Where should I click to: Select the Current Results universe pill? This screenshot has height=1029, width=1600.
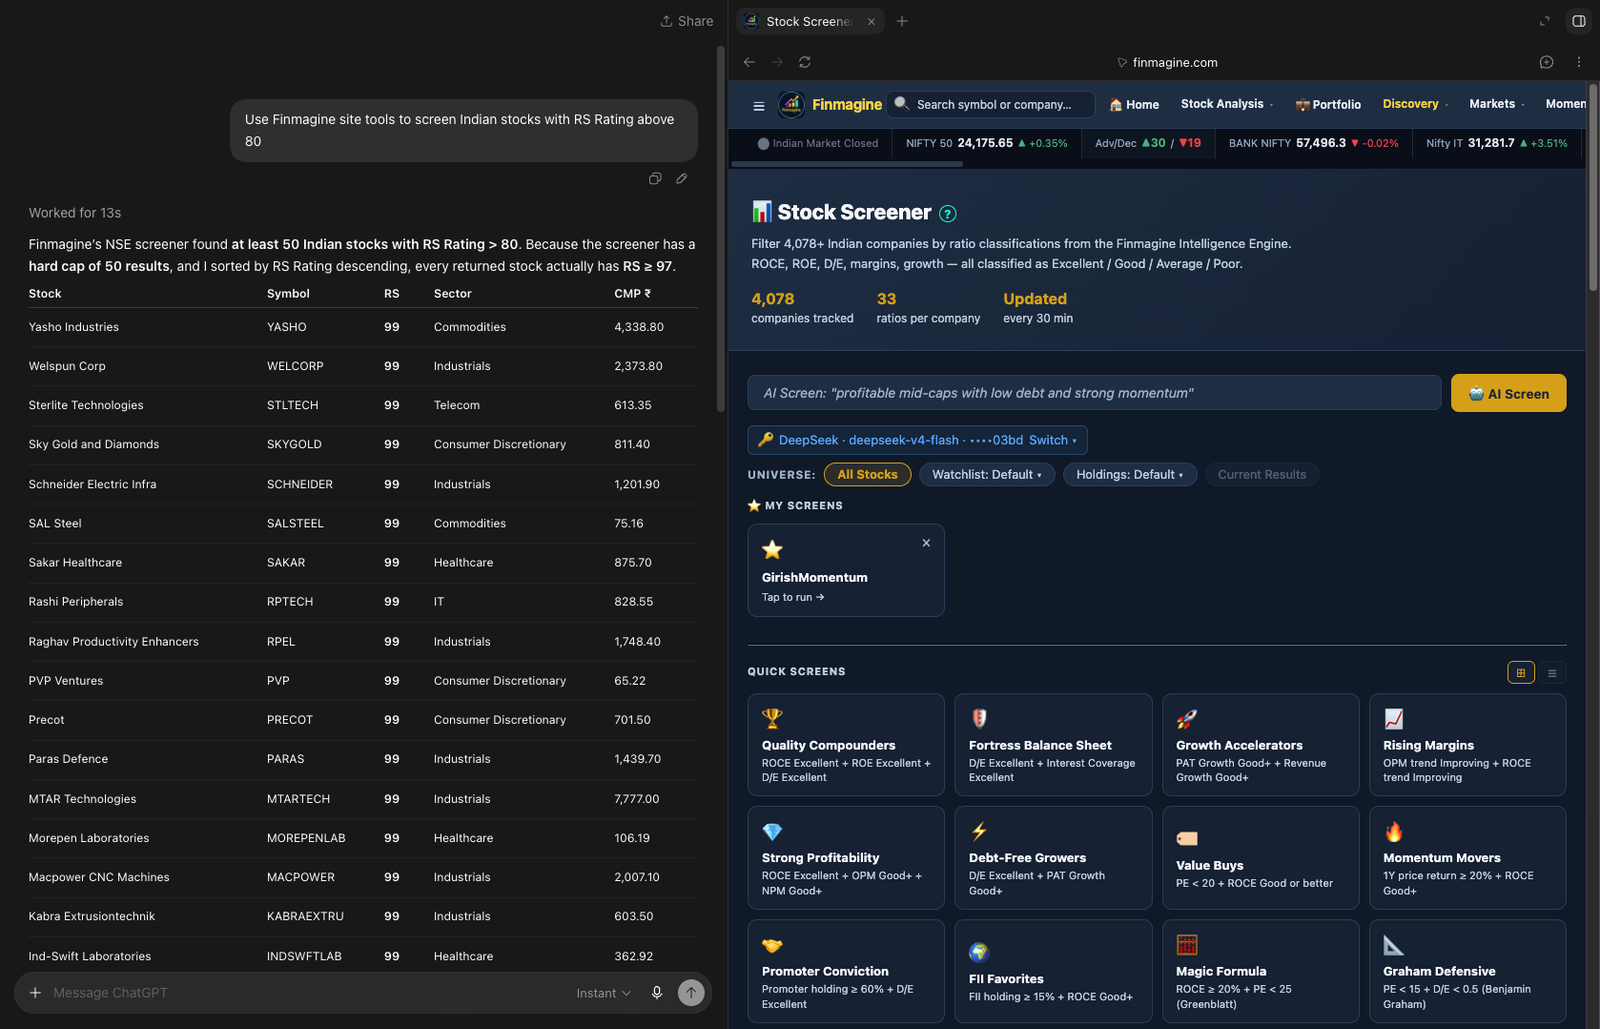tap(1262, 475)
